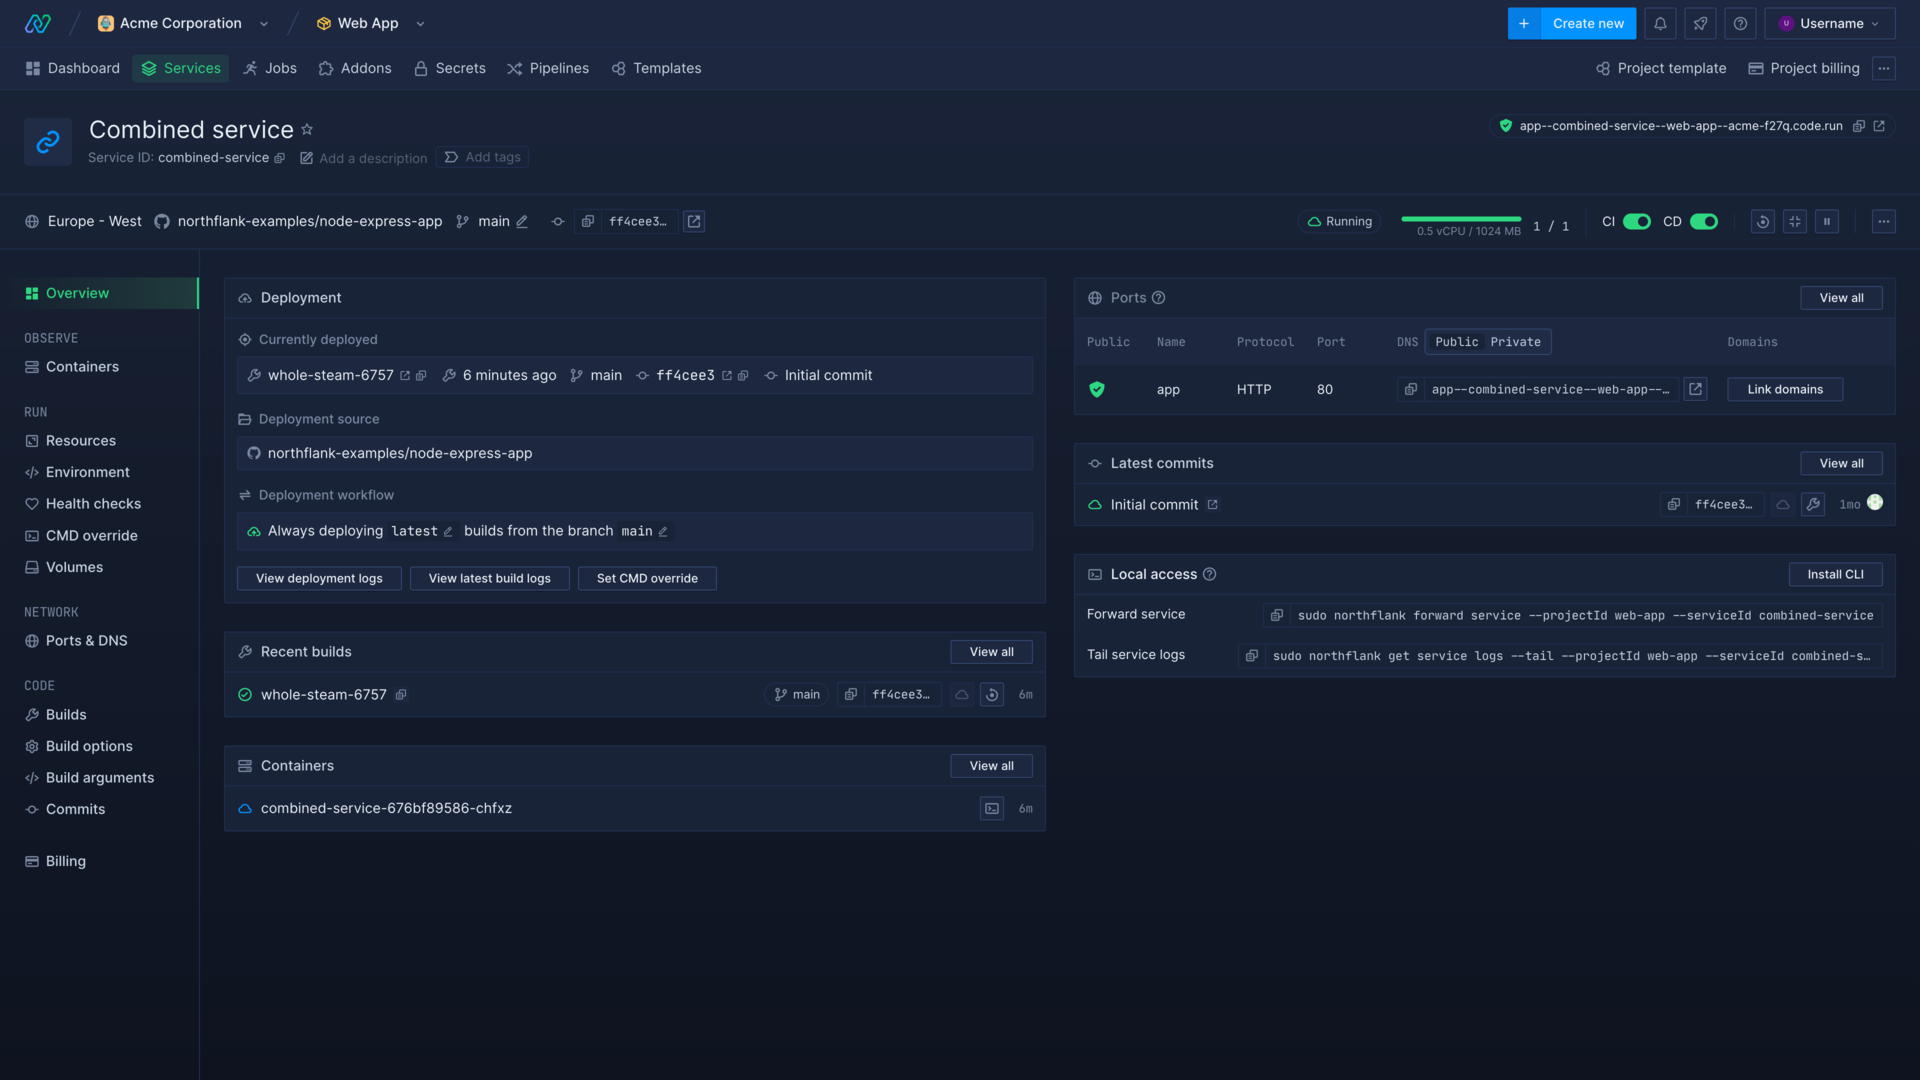
Task: Open the Secrets tab
Action: (x=450, y=68)
